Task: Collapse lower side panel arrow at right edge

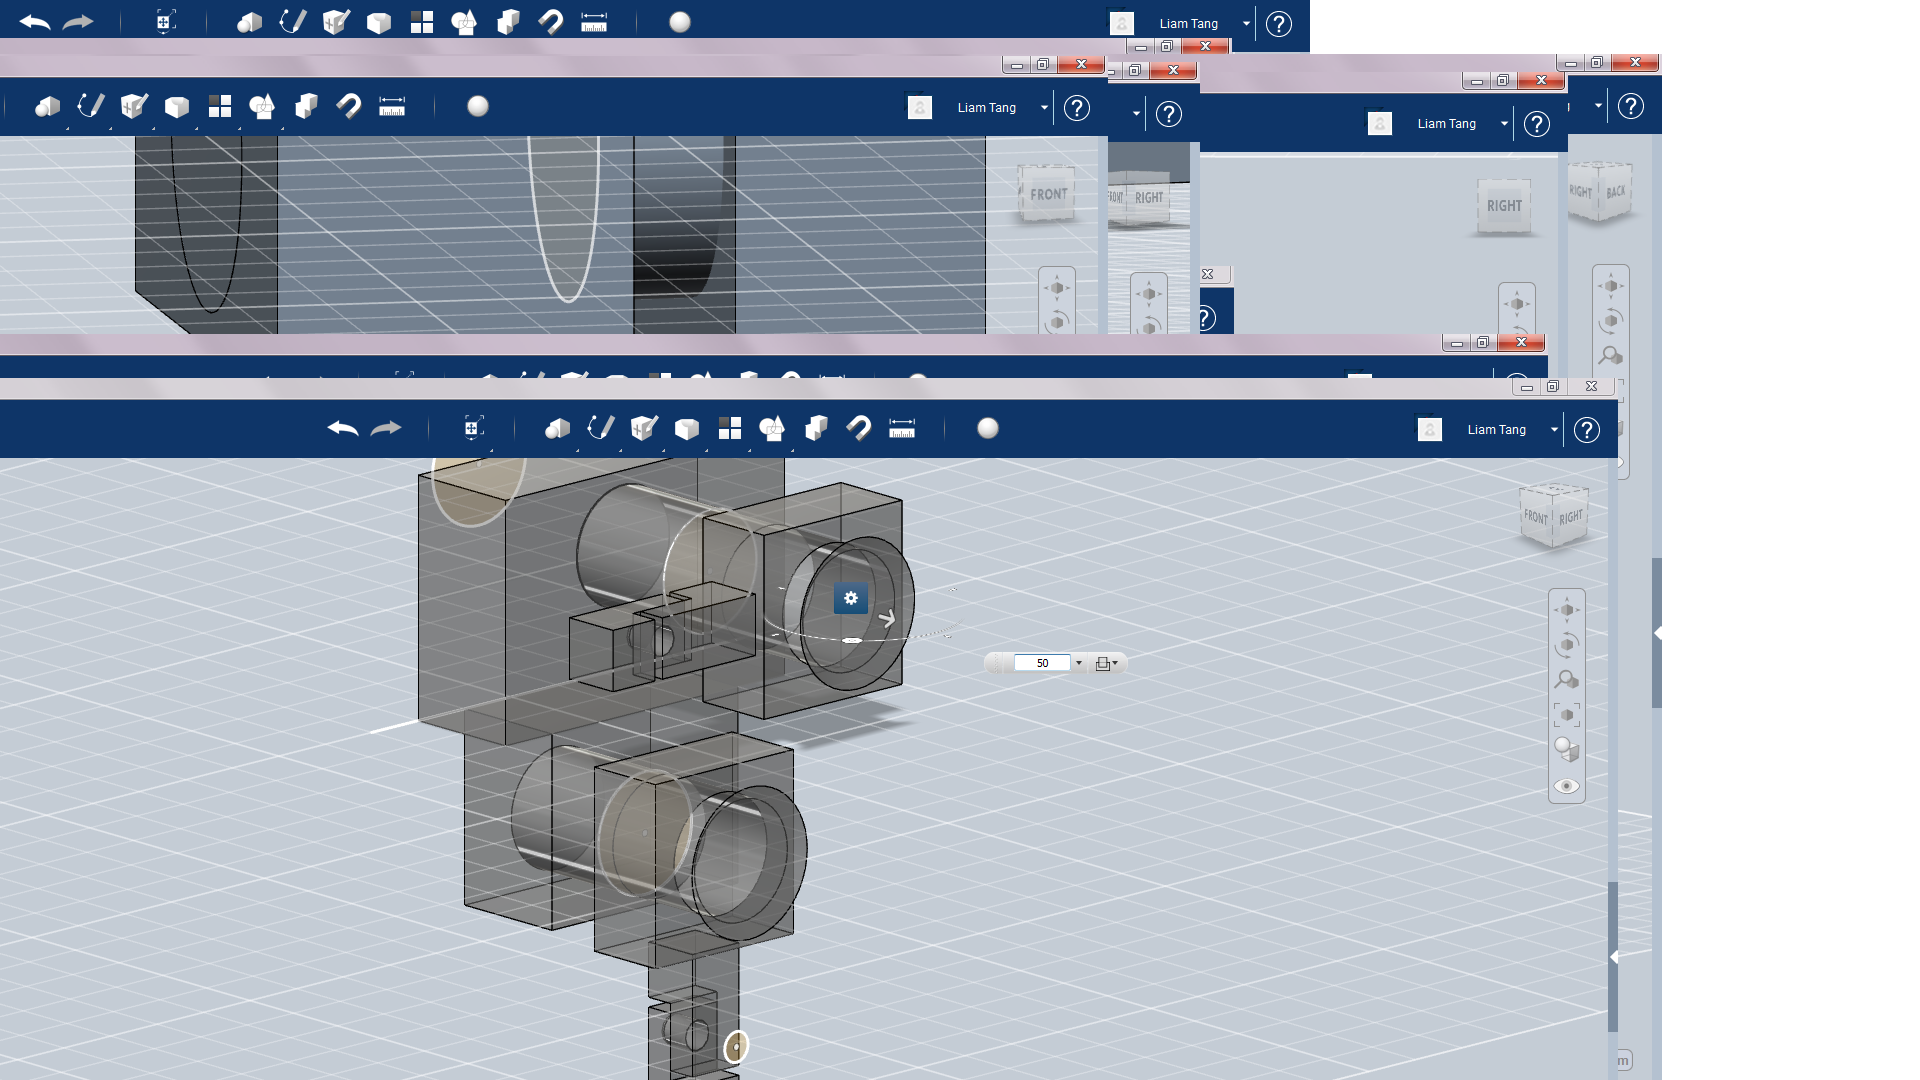Action: pyautogui.click(x=1614, y=957)
